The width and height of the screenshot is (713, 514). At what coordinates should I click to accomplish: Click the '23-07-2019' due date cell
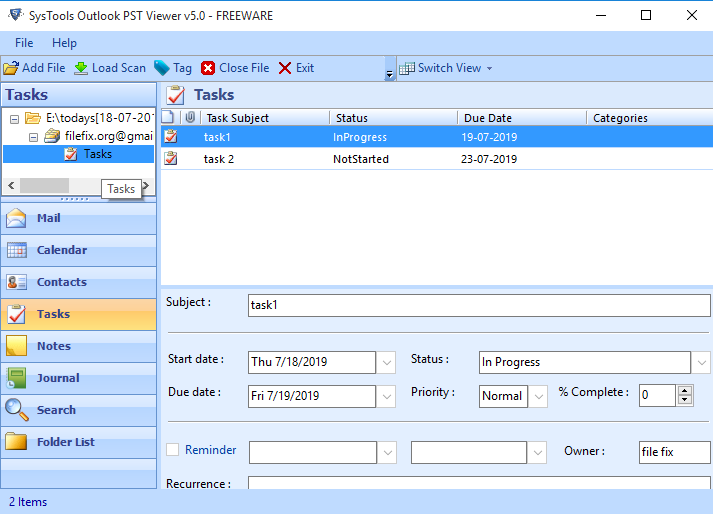click(x=489, y=159)
